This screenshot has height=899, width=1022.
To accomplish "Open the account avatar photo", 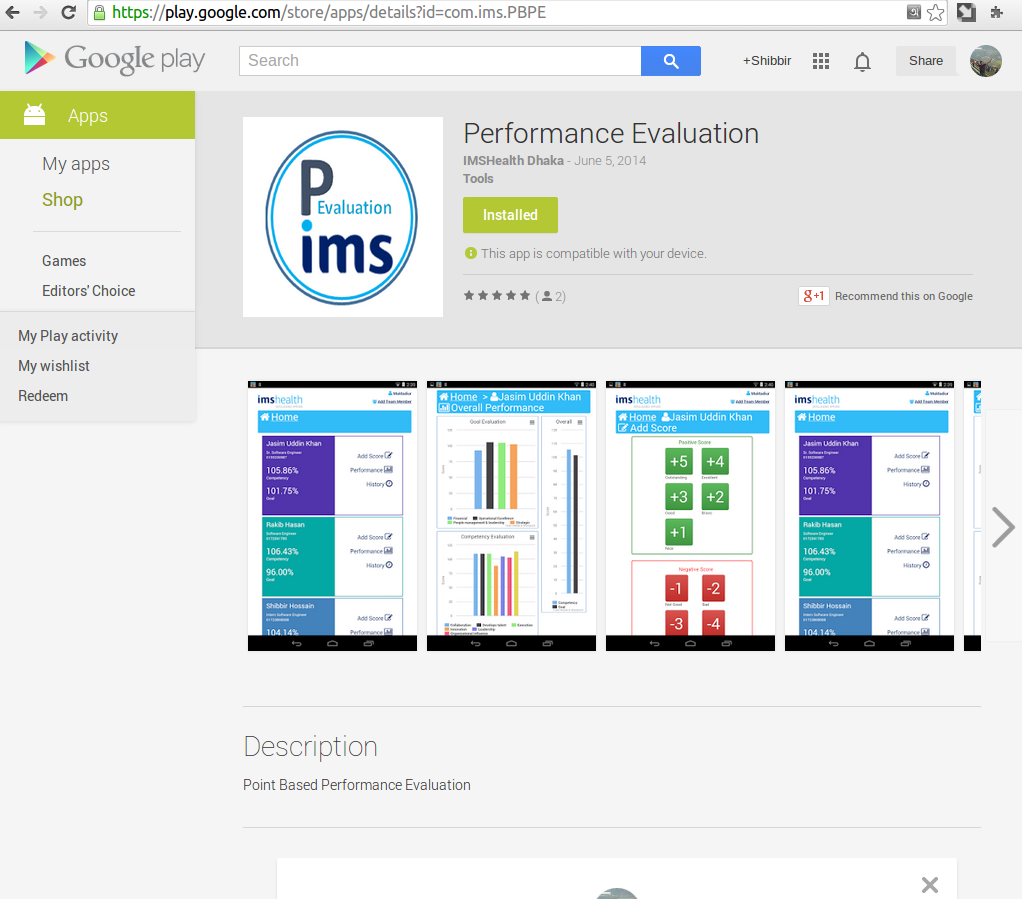I will pos(986,61).
